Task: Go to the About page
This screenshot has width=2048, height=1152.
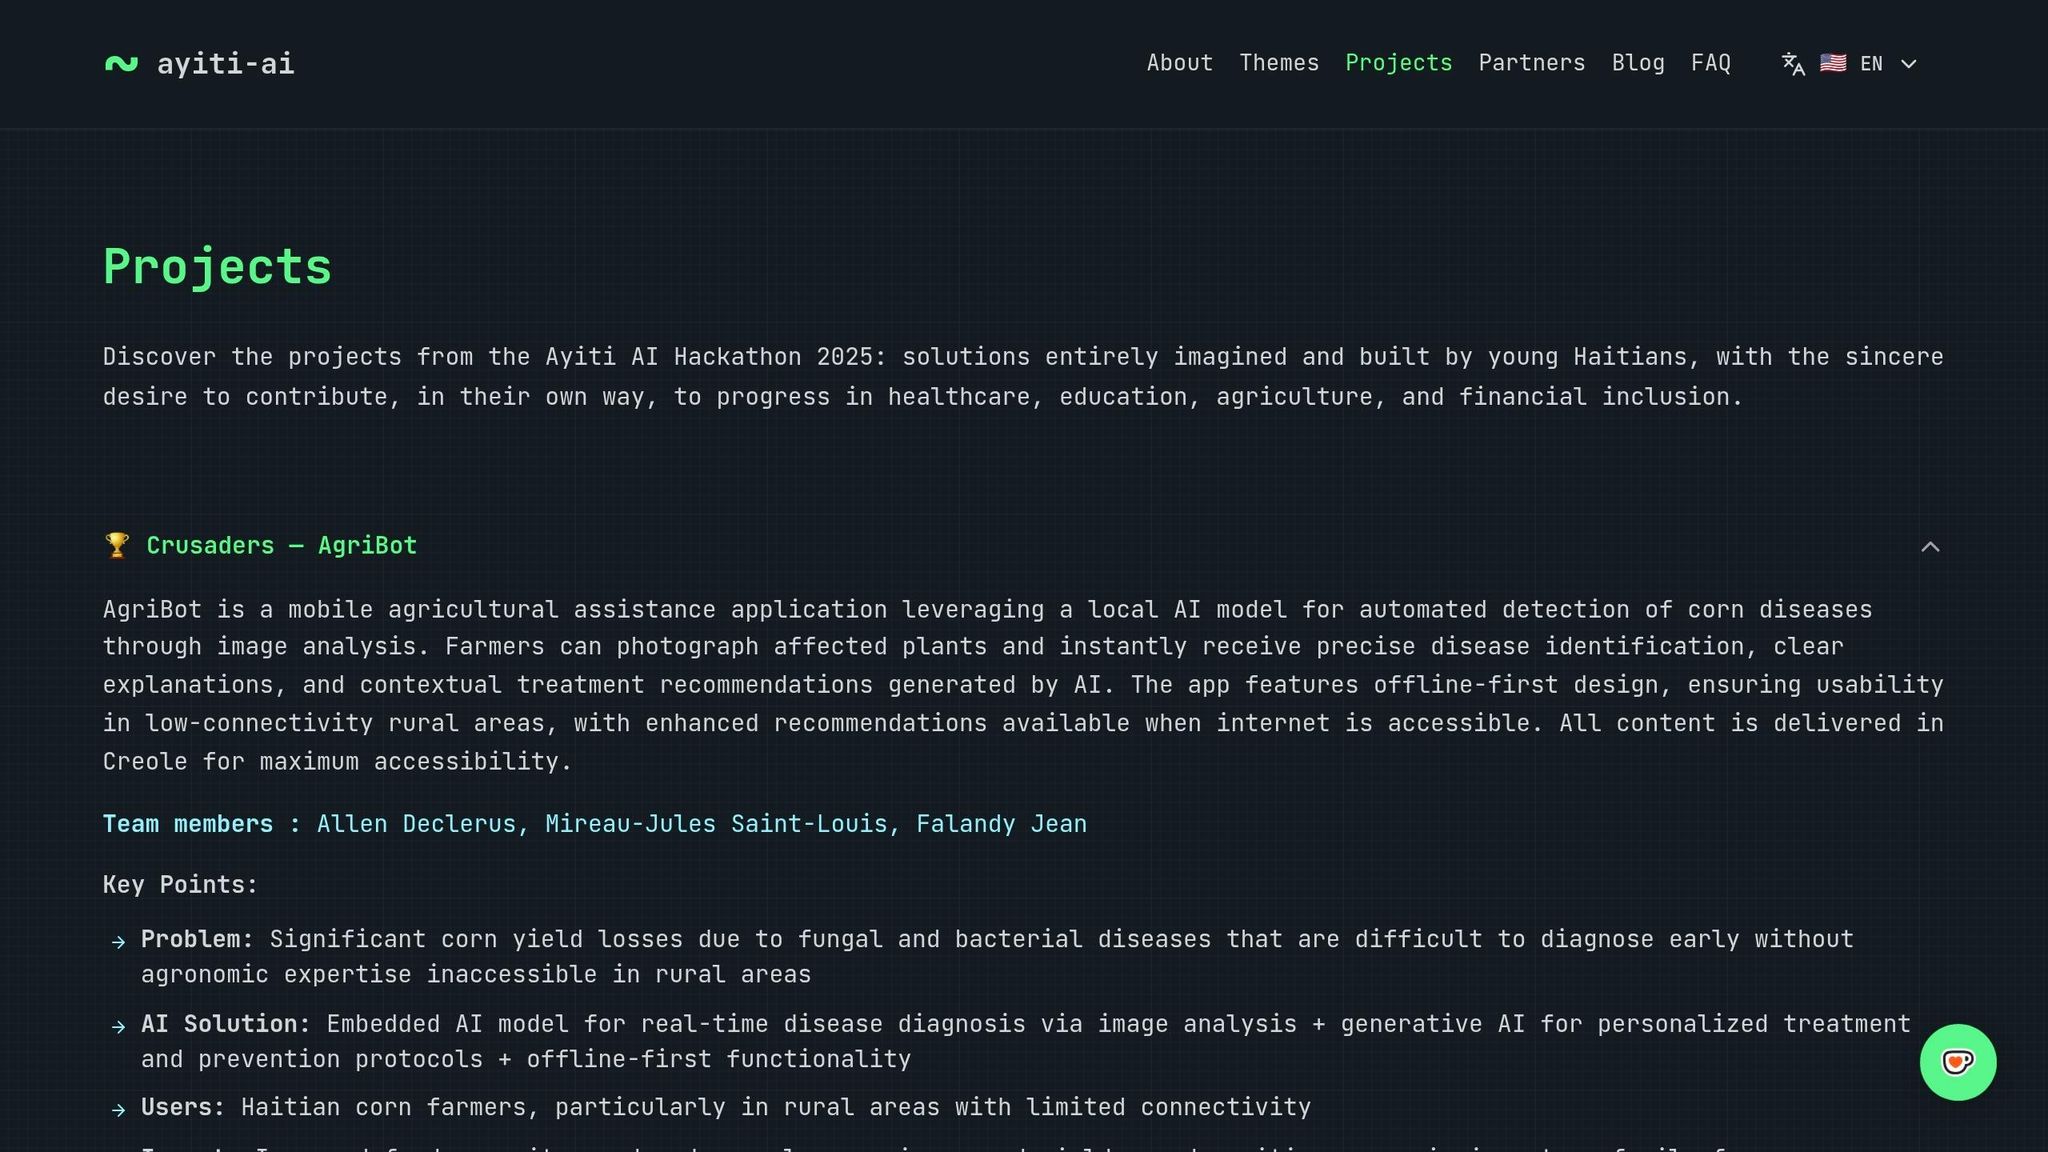Action: (x=1180, y=63)
